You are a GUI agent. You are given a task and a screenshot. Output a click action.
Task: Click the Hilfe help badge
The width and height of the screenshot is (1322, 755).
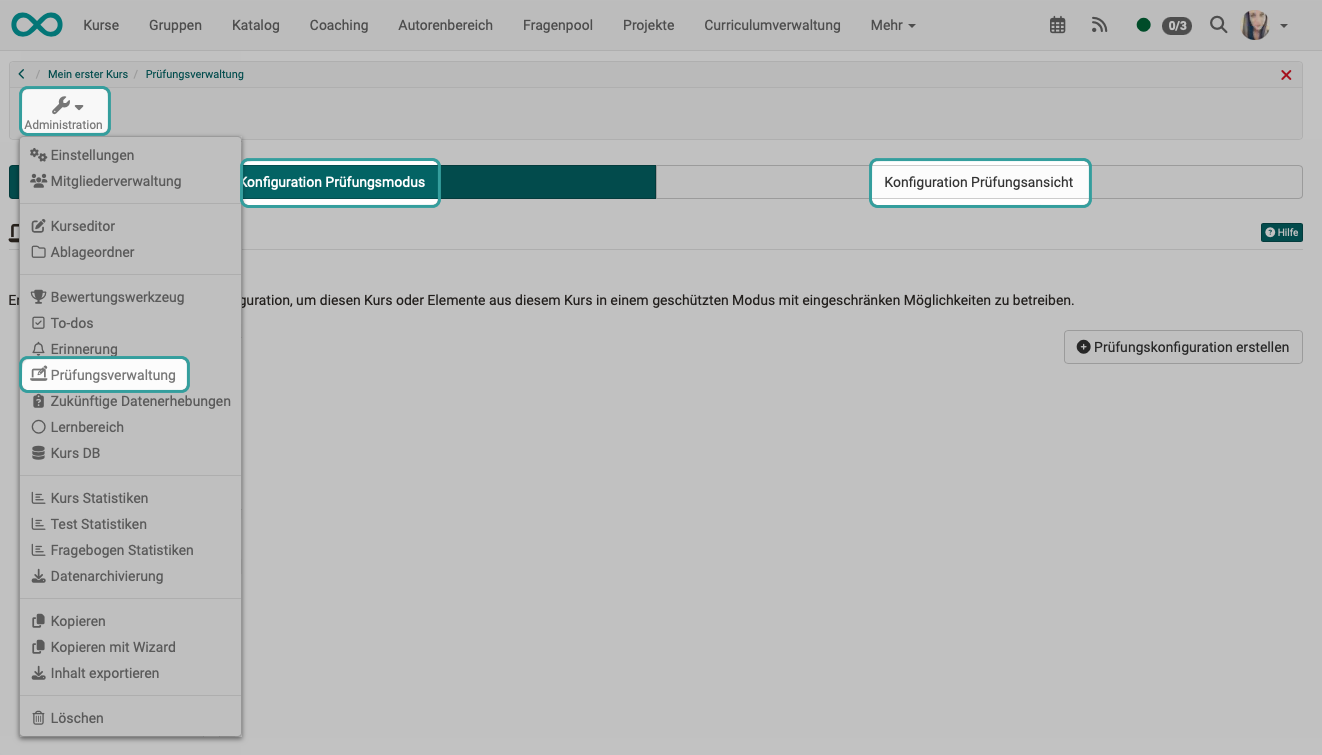pos(1281,232)
